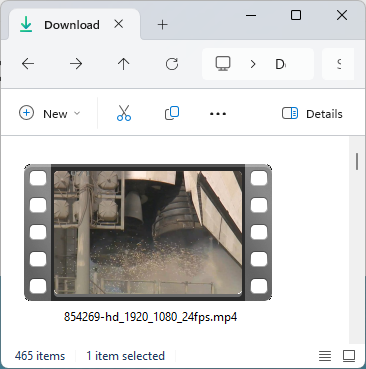The image size is (366, 369).
Task: Click the 465 items status text
Action: click(x=40, y=356)
